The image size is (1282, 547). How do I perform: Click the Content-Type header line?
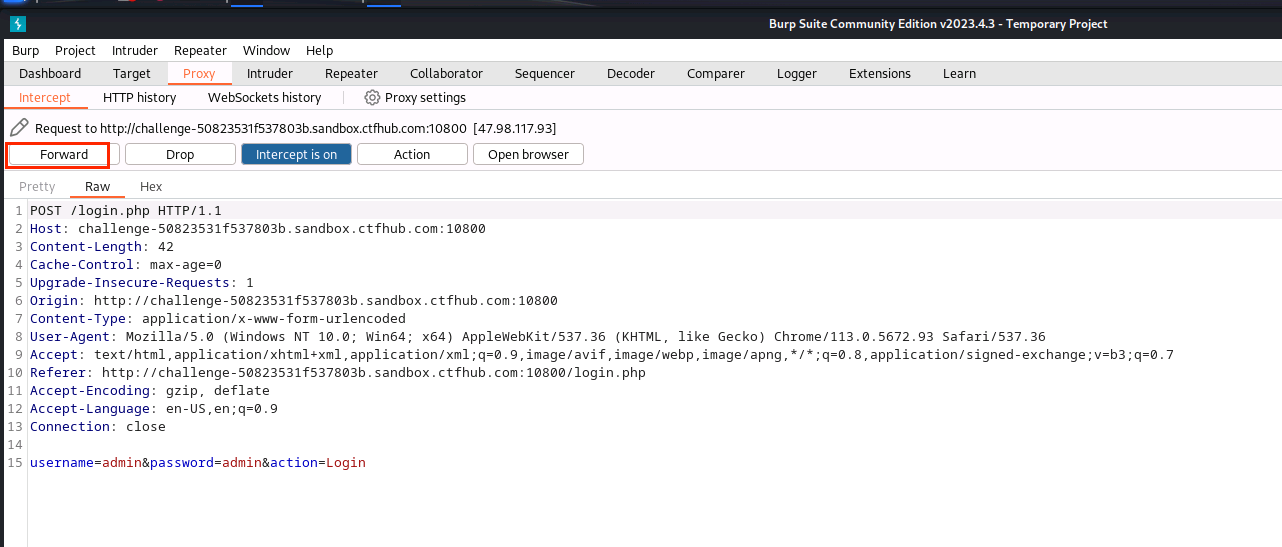click(x=218, y=318)
